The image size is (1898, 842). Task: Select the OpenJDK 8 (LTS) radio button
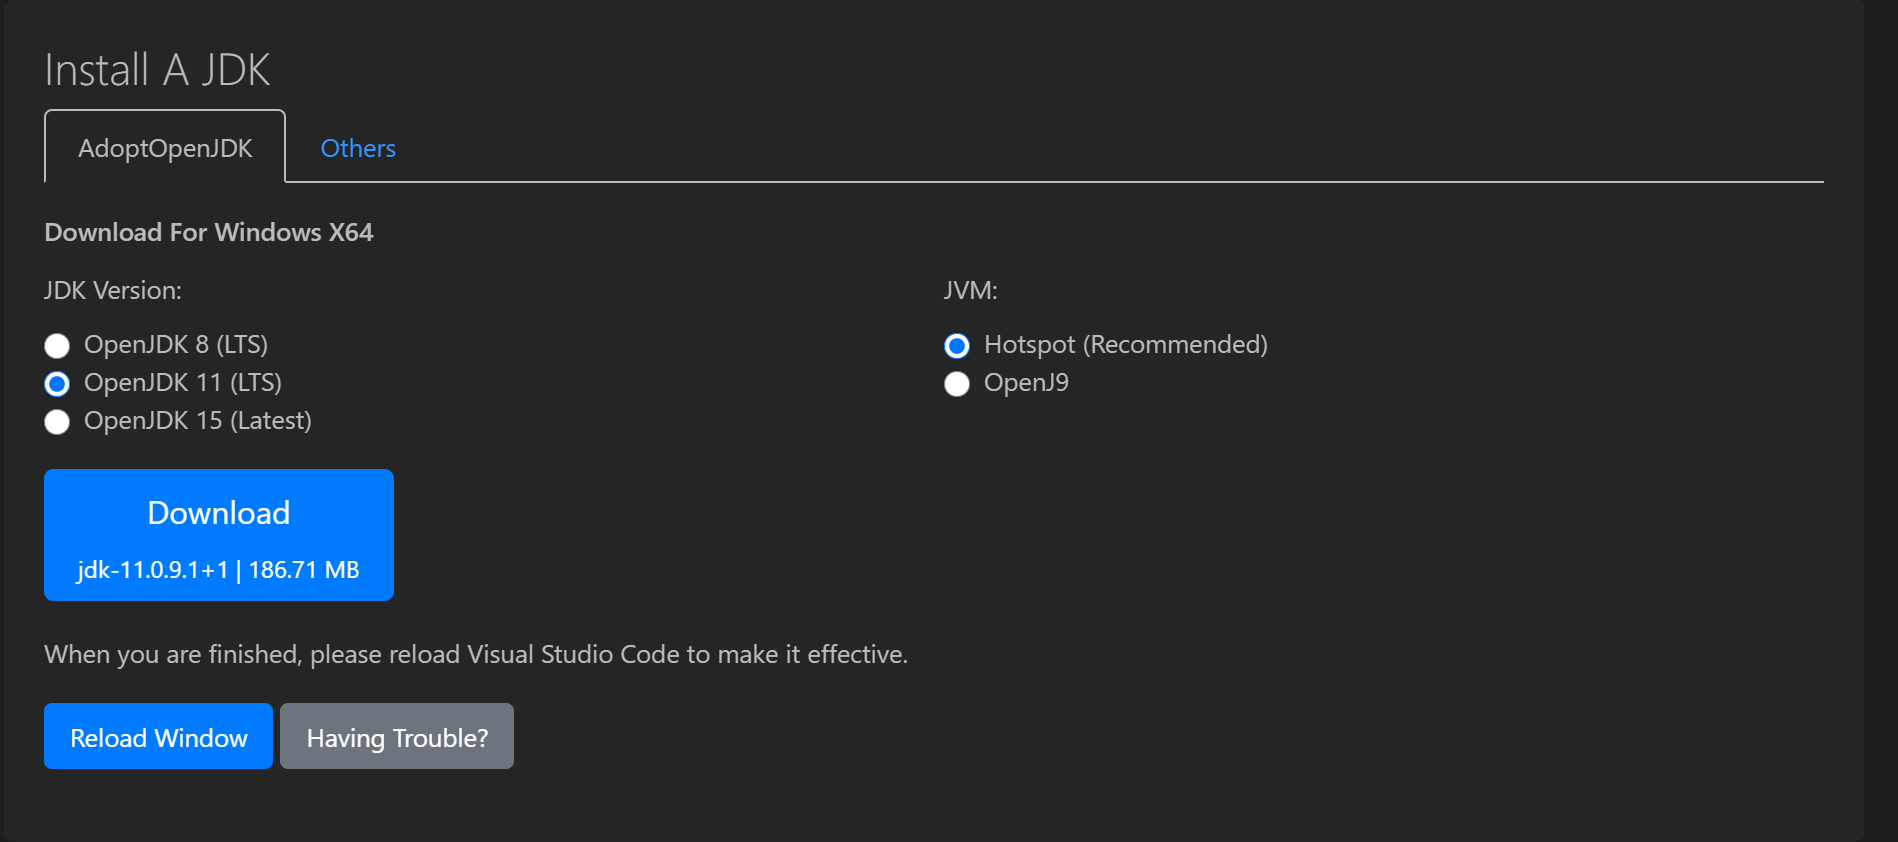[x=57, y=346]
